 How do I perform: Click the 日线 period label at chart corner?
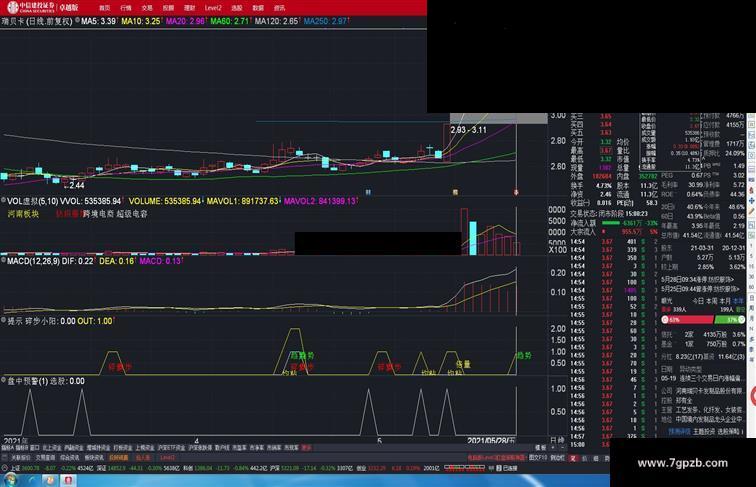tap(557, 440)
